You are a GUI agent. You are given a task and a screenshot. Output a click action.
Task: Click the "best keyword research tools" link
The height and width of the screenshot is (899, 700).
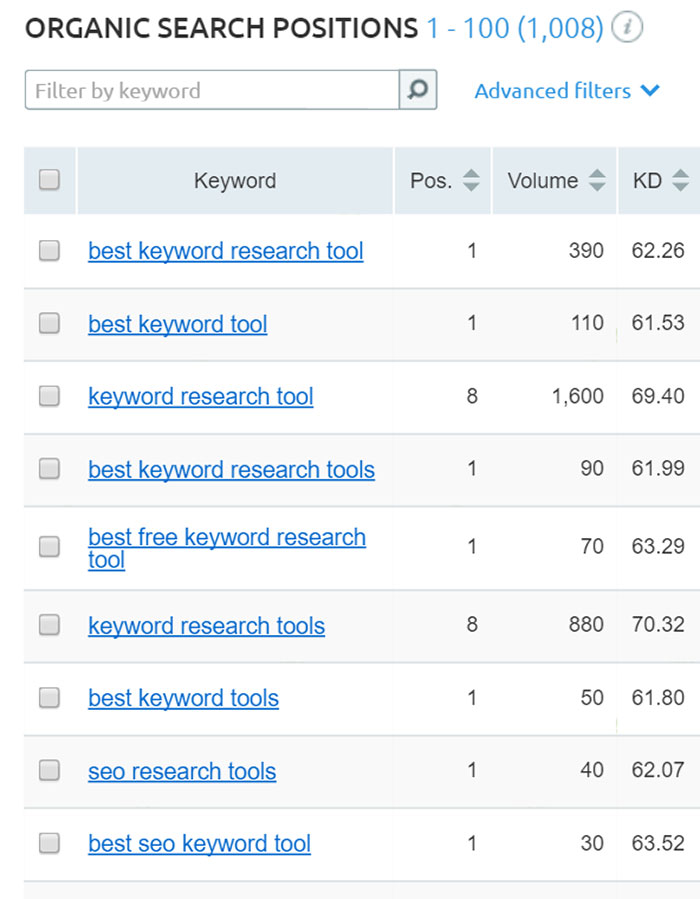coord(231,470)
